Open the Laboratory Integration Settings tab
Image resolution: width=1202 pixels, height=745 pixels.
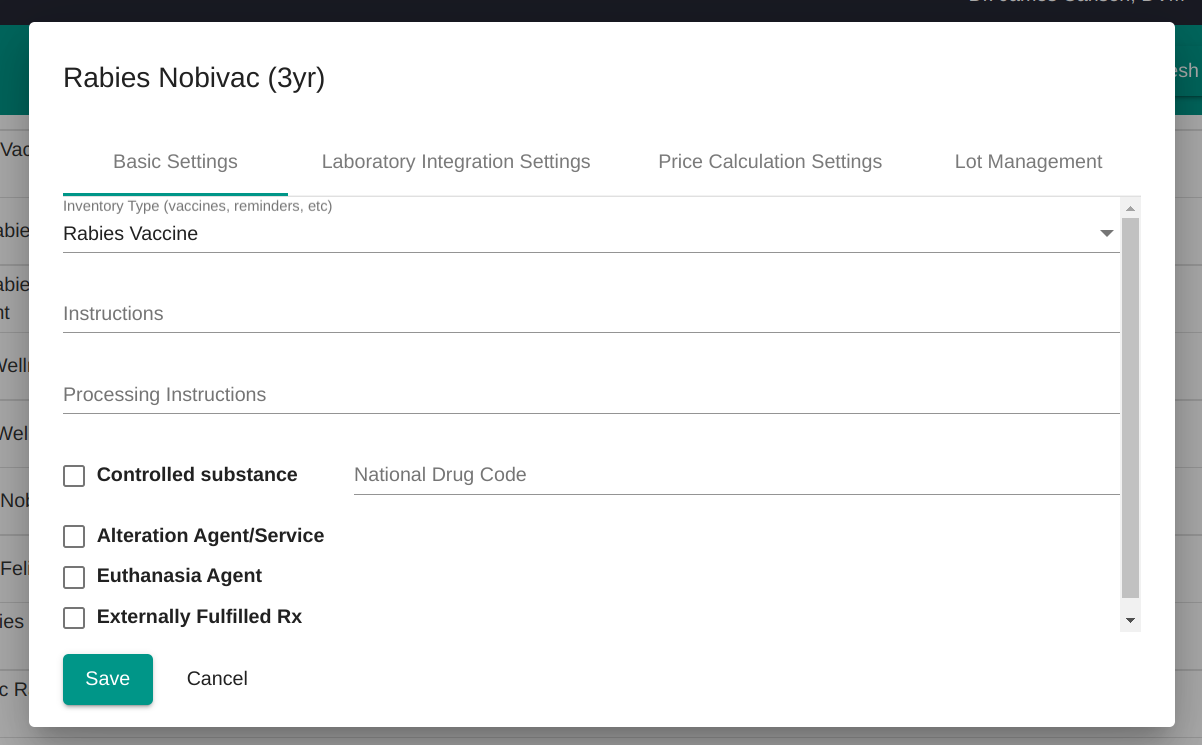pos(456,162)
